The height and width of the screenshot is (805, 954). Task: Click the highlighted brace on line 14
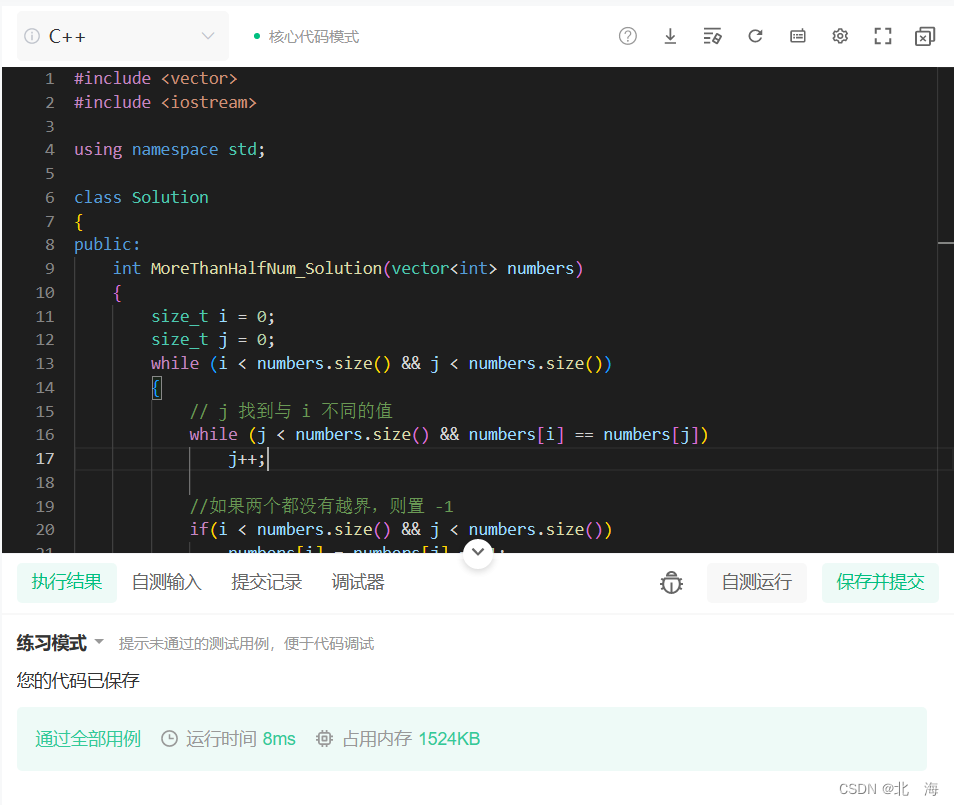tap(156, 388)
